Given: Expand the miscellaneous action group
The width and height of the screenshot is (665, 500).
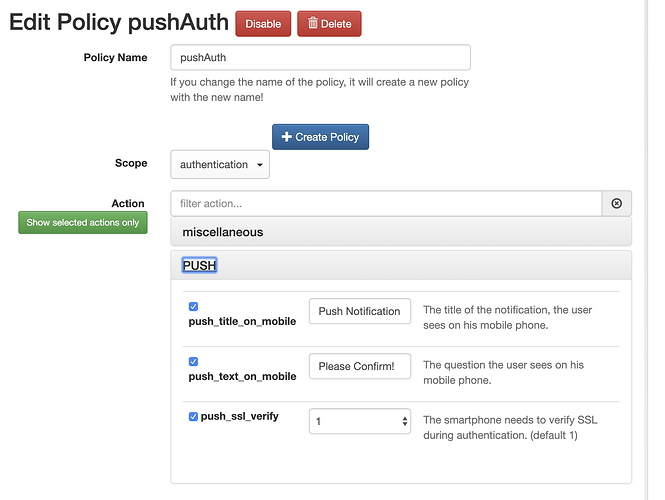Looking at the screenshot, I should click(401, 232).
